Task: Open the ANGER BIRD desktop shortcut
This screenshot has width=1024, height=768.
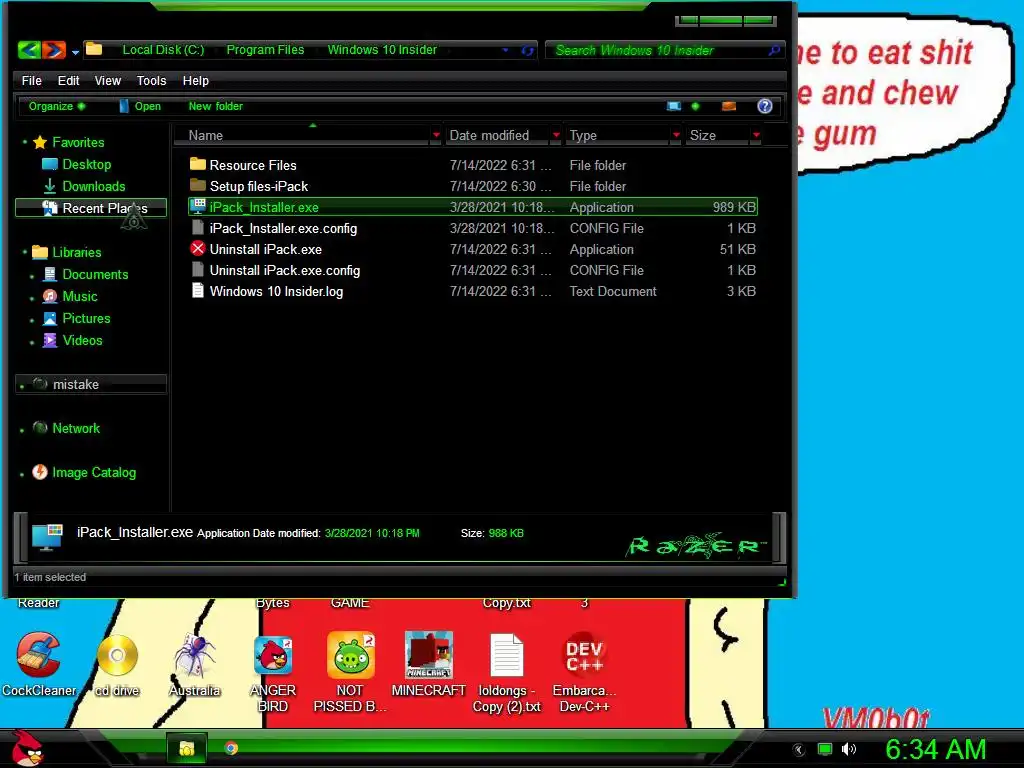Action: coord(272,673)
